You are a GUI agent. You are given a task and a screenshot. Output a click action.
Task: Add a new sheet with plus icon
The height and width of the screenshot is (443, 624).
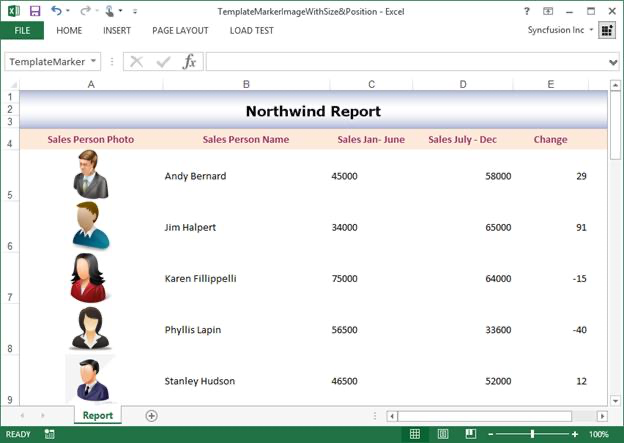[152, 415]
